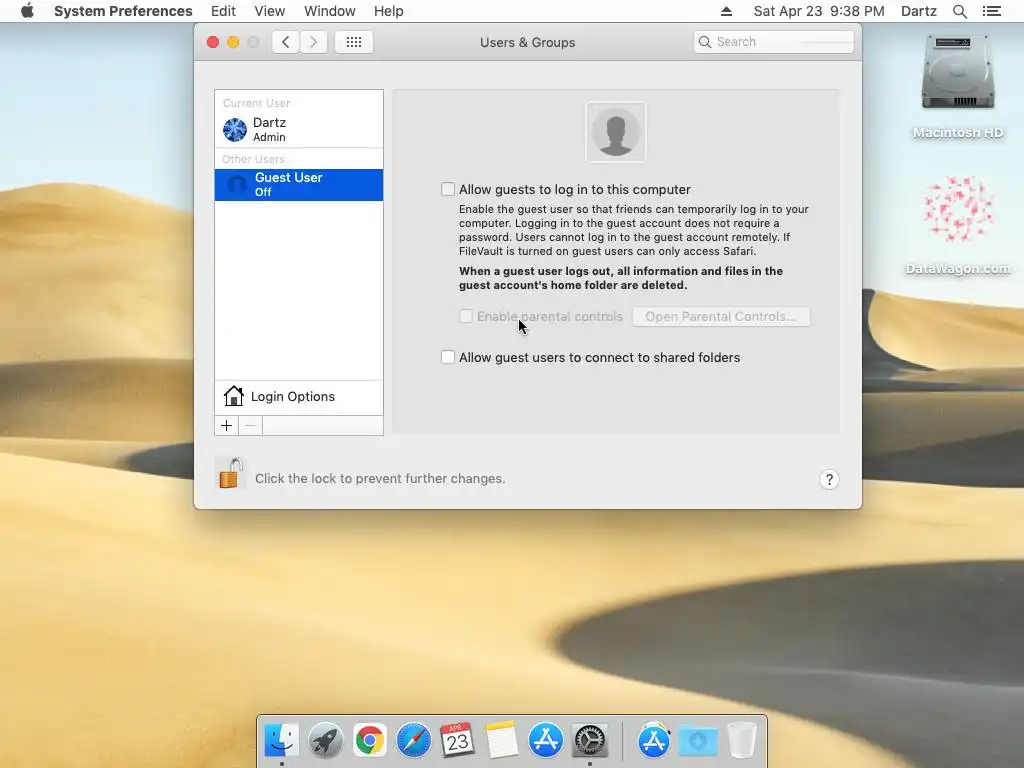Open the Trash in the Dock
This screenshot has height=768, width=1024.
(742, 741)
